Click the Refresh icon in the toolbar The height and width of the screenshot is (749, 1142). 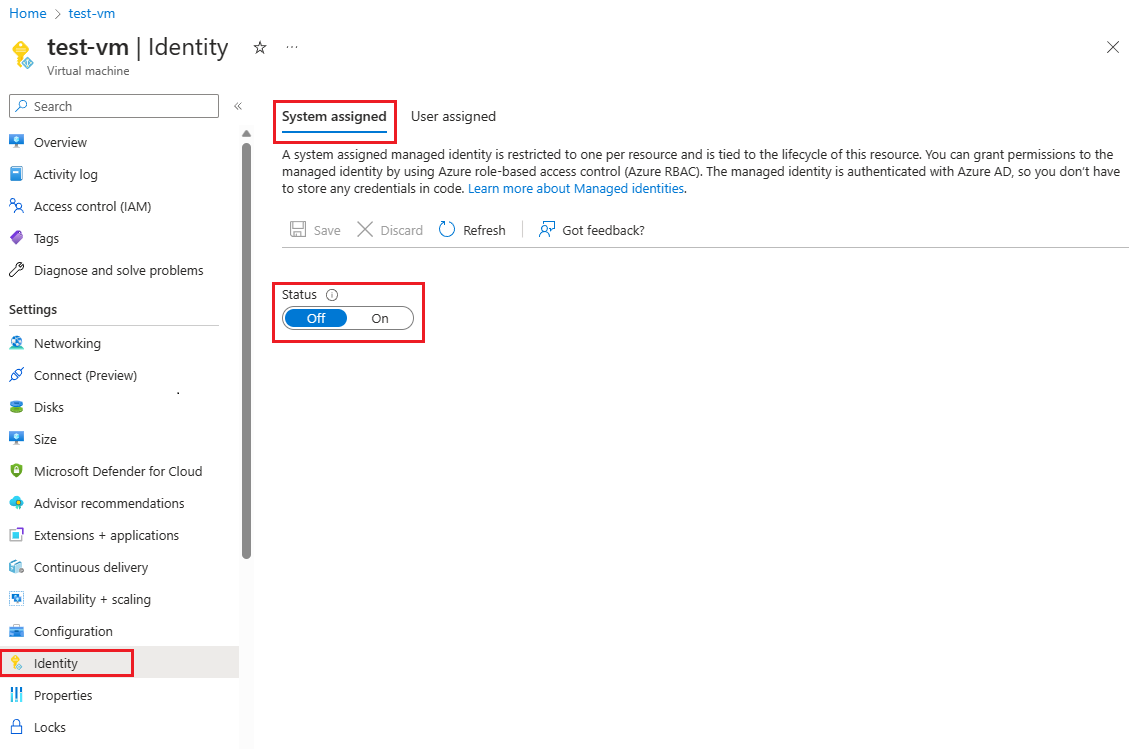pos(447,230)
